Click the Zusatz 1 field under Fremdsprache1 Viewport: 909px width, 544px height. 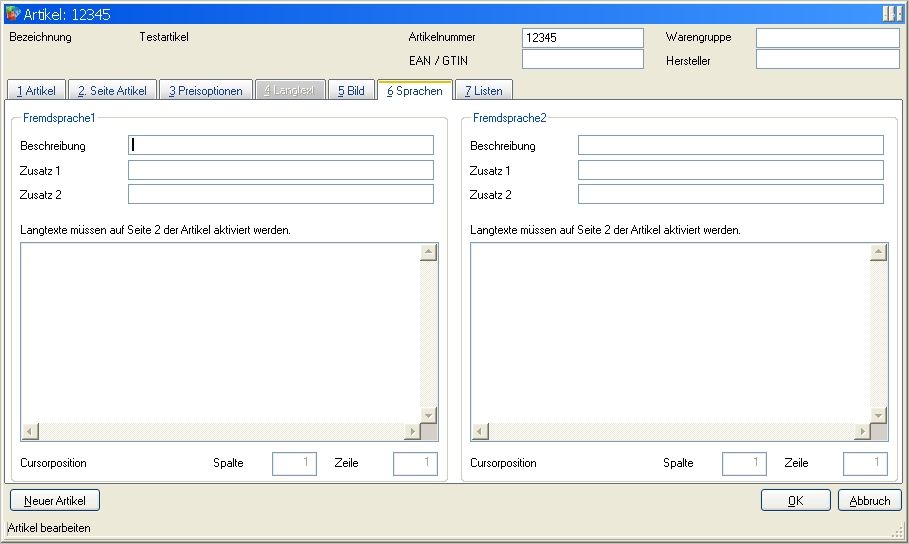tap(280, 170)
